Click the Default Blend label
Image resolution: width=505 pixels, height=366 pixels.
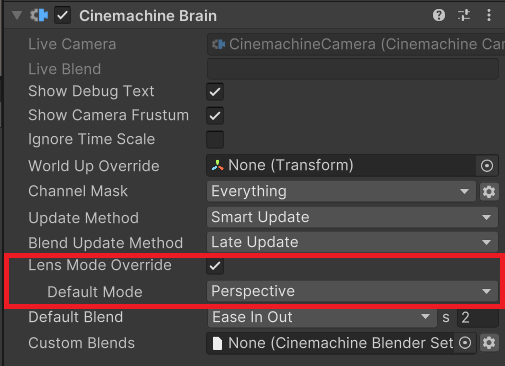(x=76, y=317)
